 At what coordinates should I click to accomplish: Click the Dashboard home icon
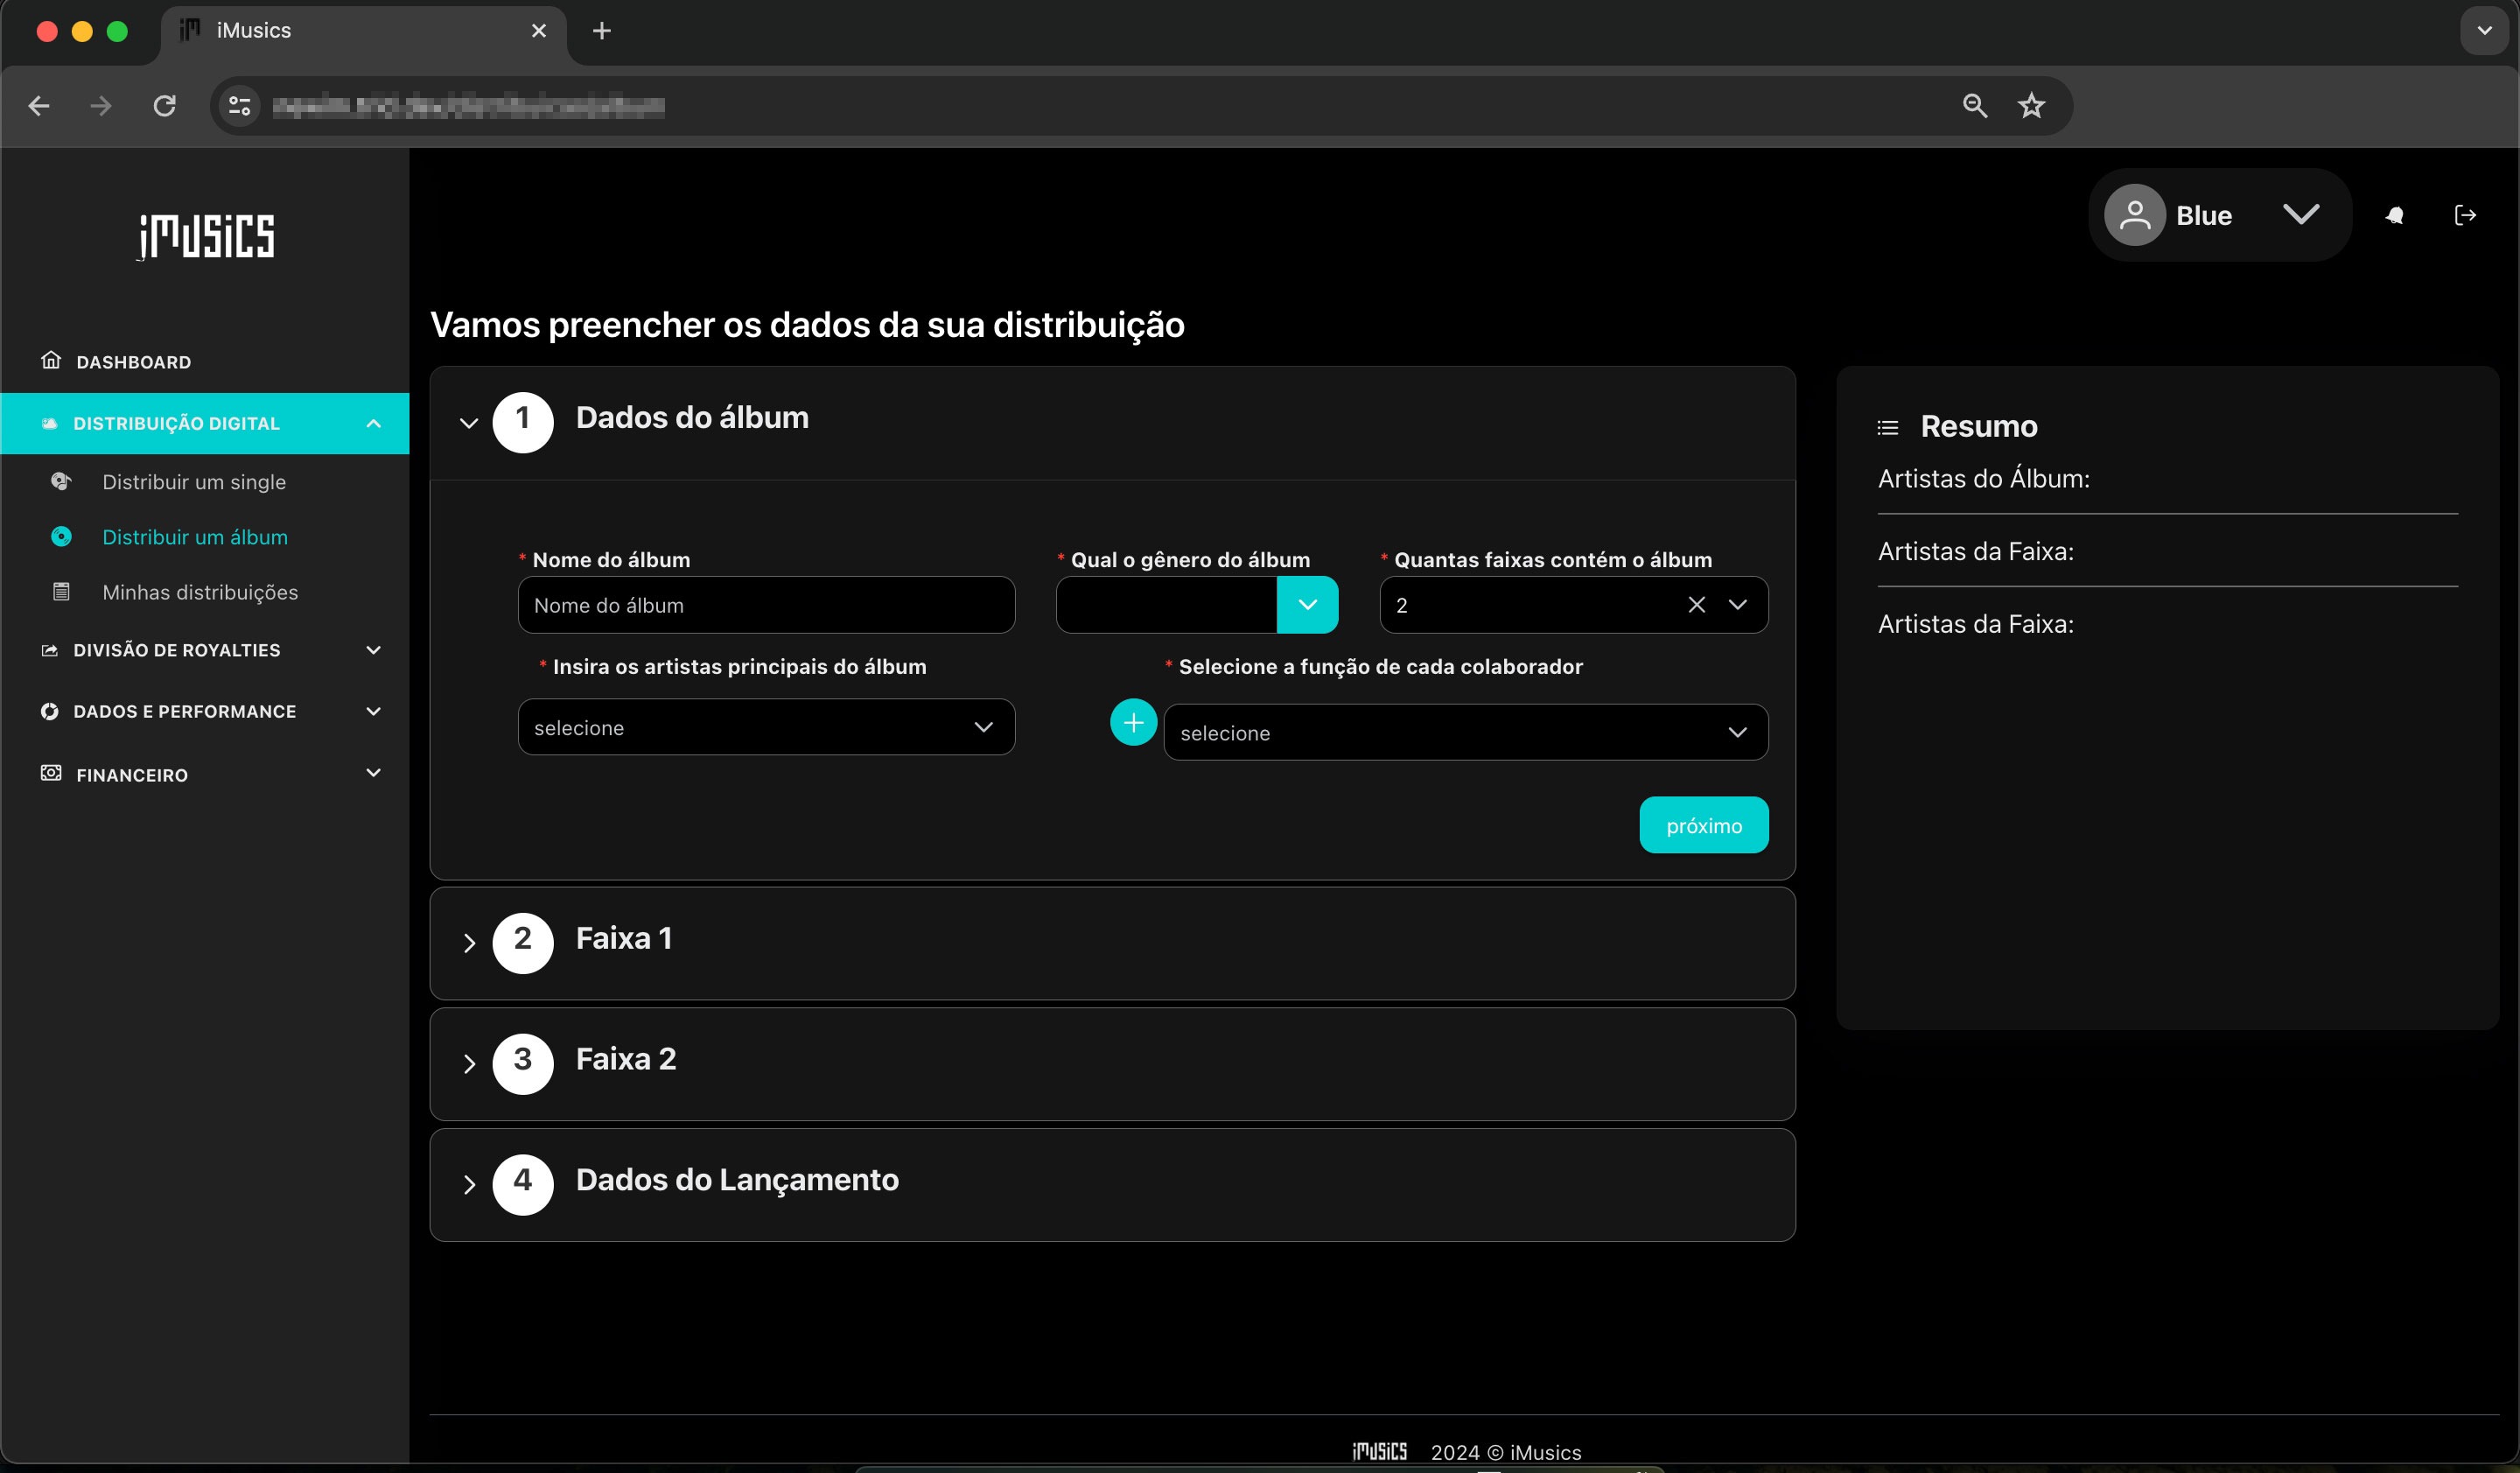tap(51, 361)
